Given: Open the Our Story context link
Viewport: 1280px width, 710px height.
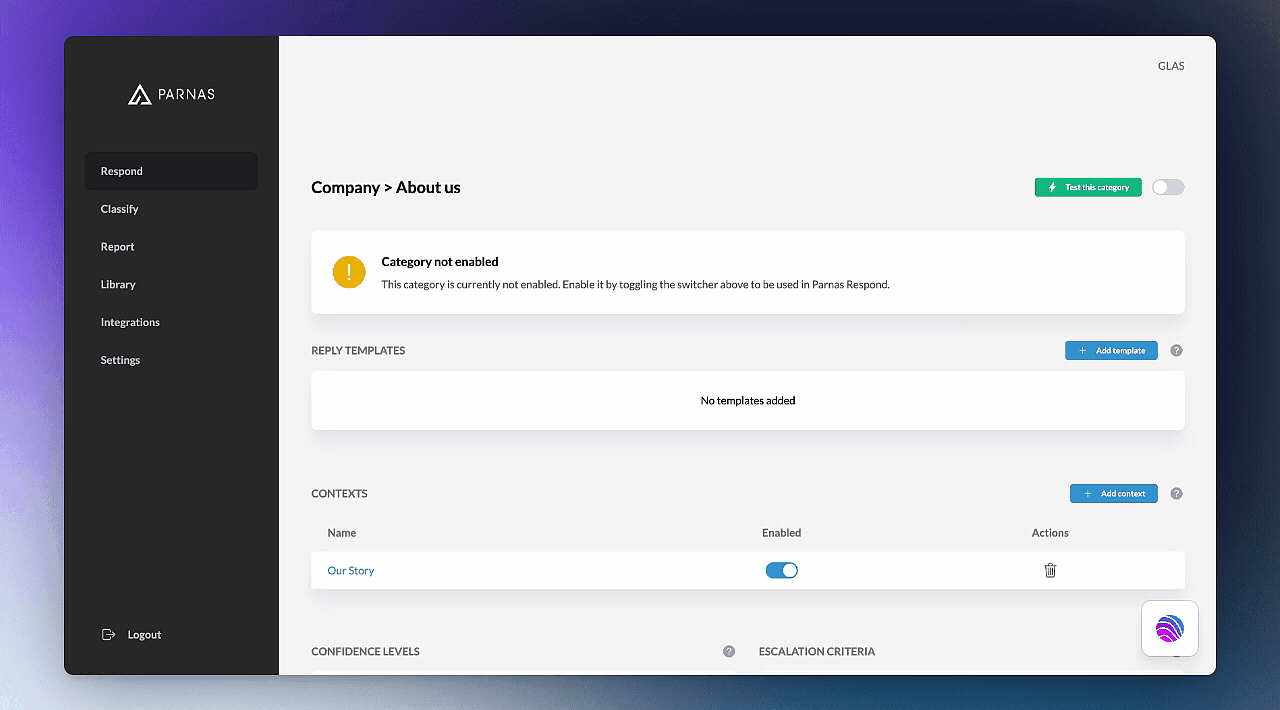Looking at the screenshot, I should coord(351,570).
